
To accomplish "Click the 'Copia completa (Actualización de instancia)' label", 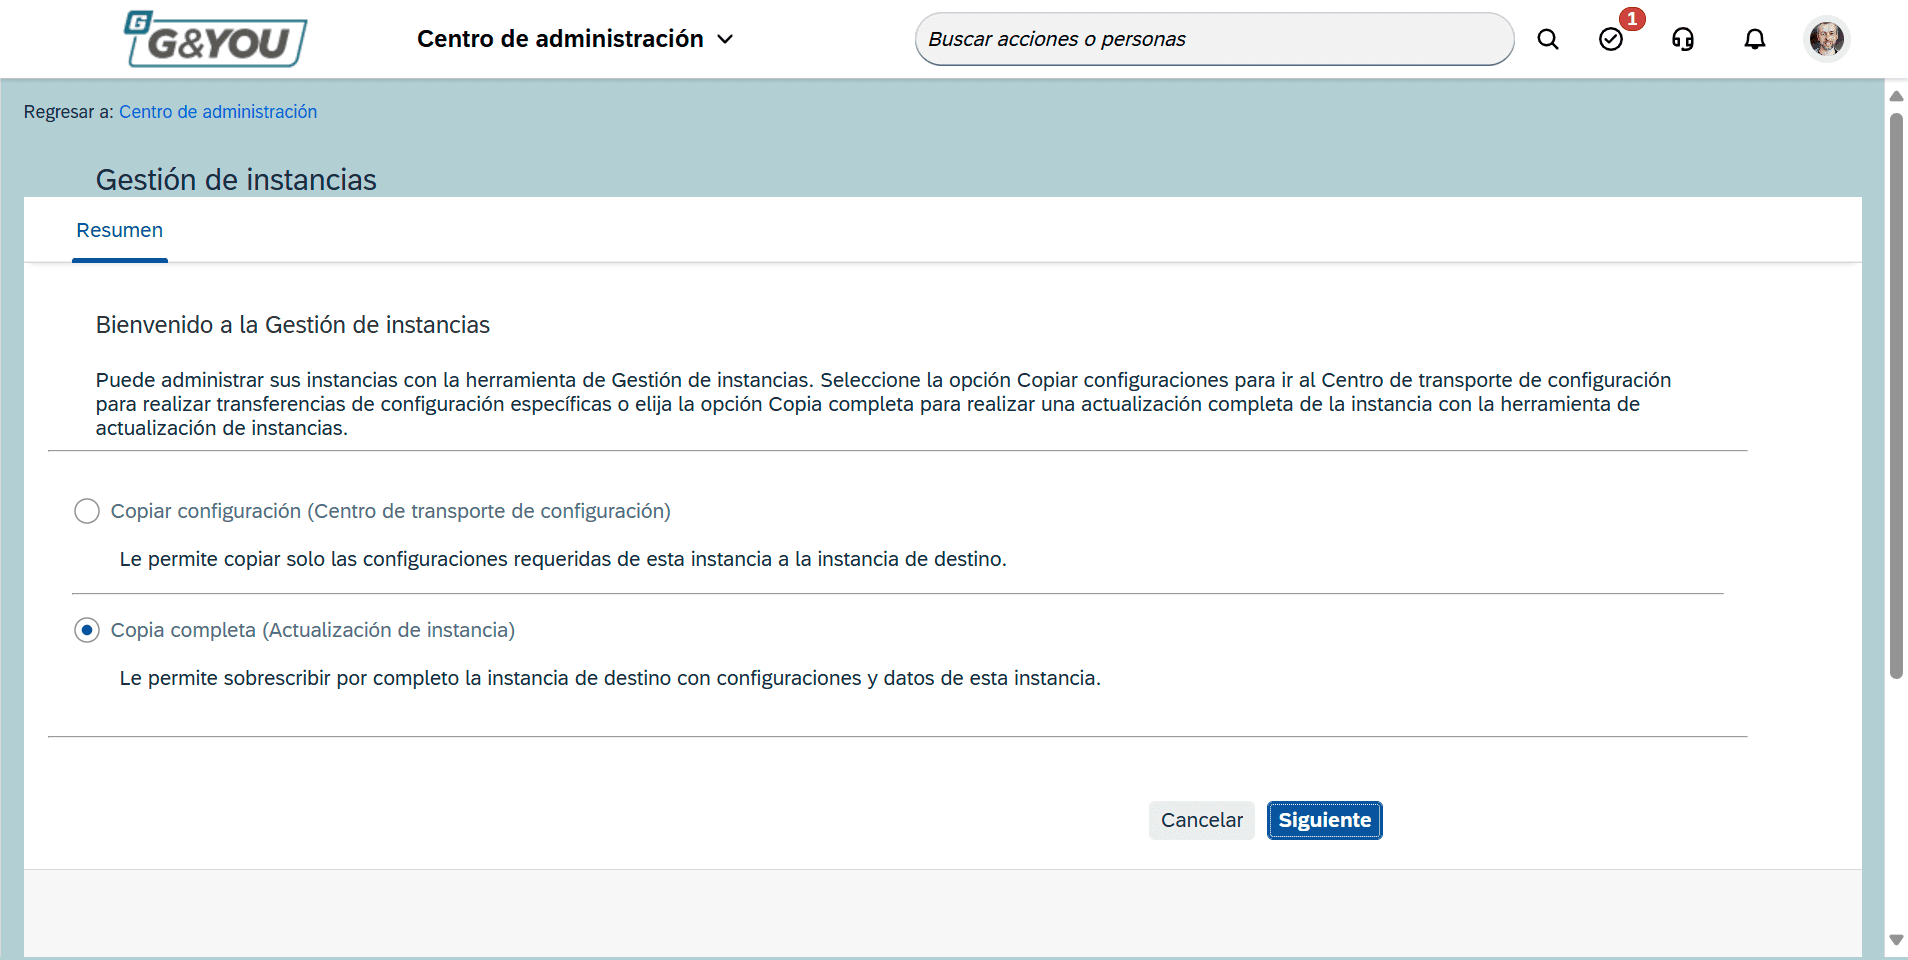I will coord(313,630).
